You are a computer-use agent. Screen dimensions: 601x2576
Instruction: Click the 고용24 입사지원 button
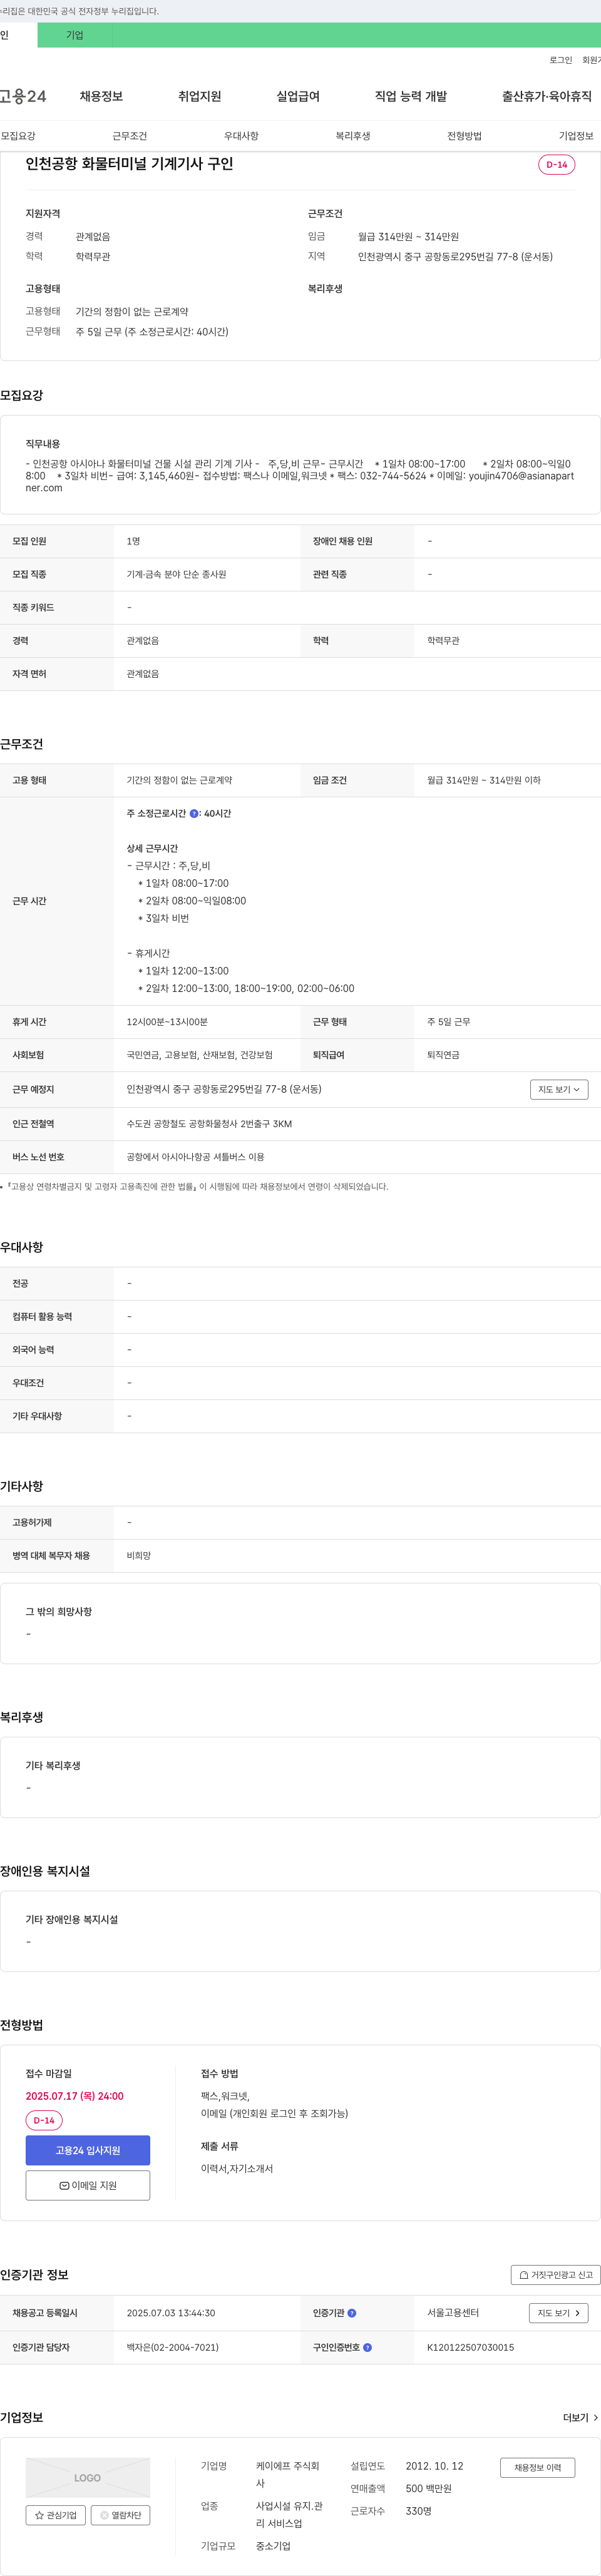coord(88,2150)
